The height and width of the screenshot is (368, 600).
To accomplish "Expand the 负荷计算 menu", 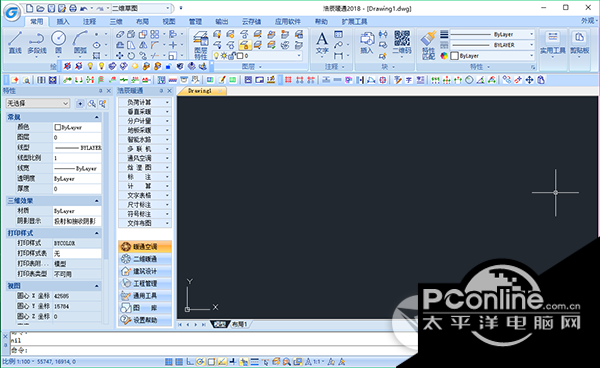I will 145,102.
